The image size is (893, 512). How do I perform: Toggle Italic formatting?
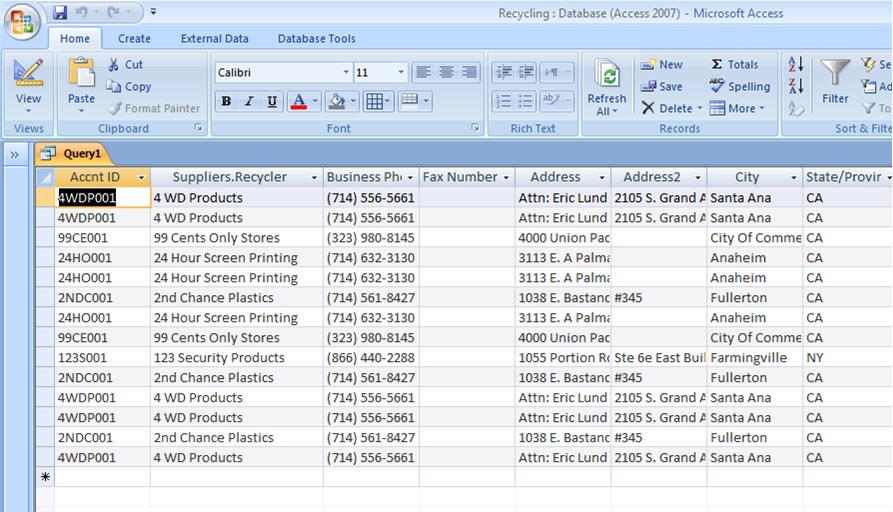click(x=249, y=101)
